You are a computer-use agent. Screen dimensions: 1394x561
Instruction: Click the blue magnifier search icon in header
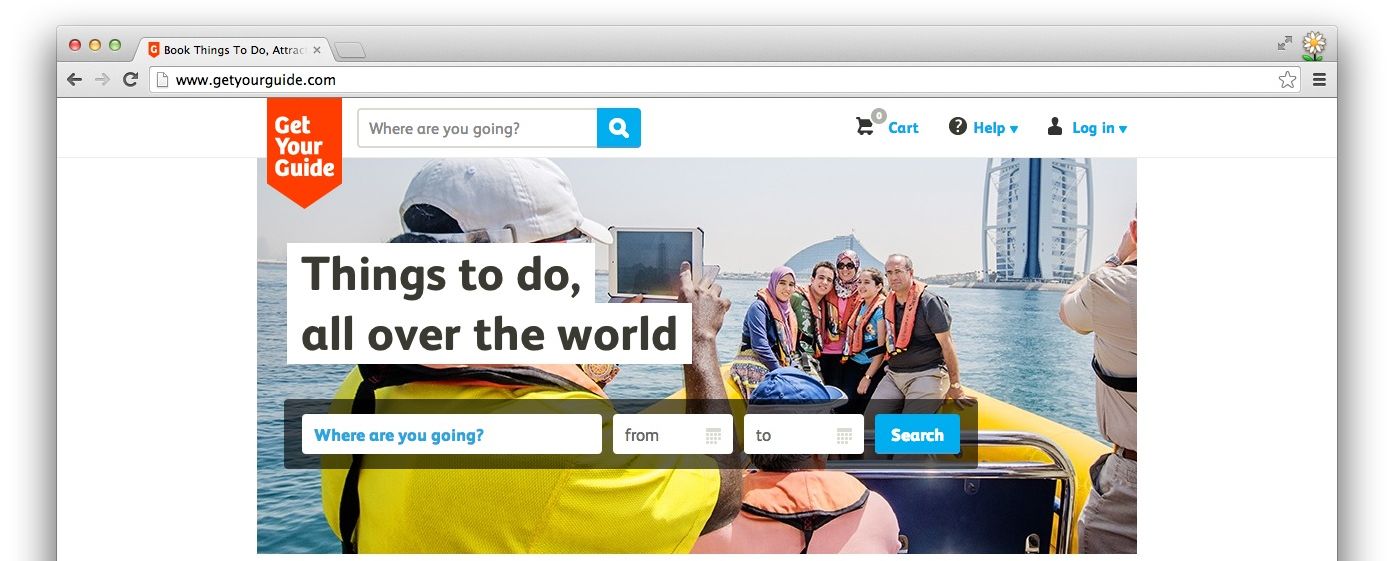pos(619,128)
